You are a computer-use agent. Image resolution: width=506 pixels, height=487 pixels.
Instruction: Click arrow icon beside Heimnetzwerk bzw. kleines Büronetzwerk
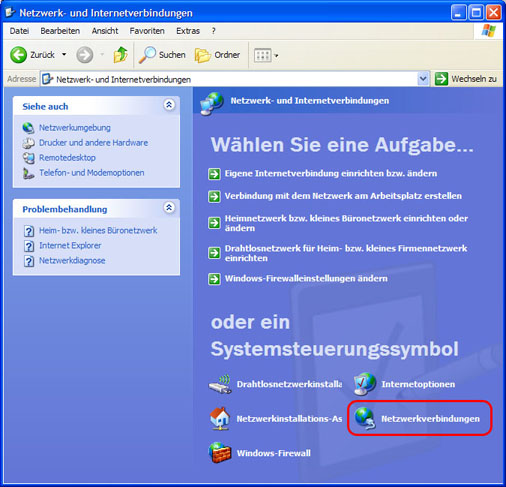click(214, 223)
